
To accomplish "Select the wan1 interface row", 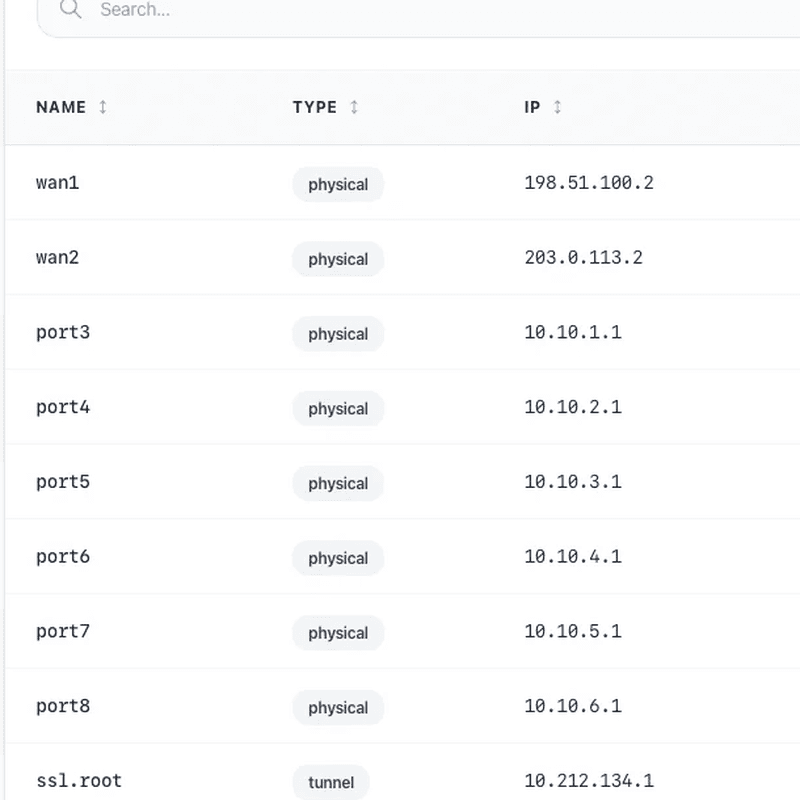I will [x=57, y=183].
